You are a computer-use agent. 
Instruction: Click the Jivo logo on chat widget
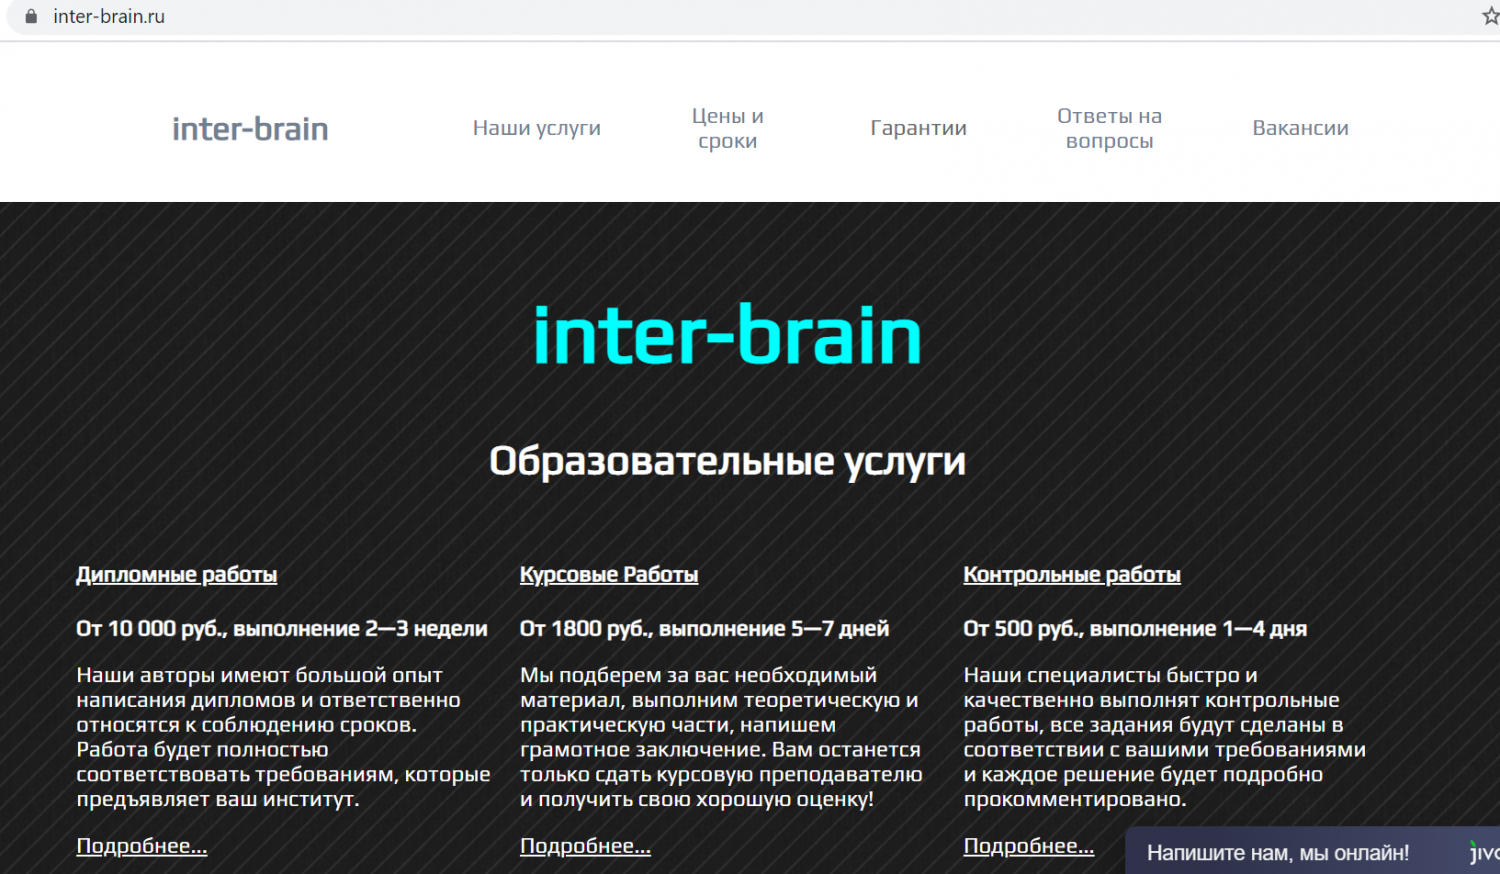pos(1485,852)
